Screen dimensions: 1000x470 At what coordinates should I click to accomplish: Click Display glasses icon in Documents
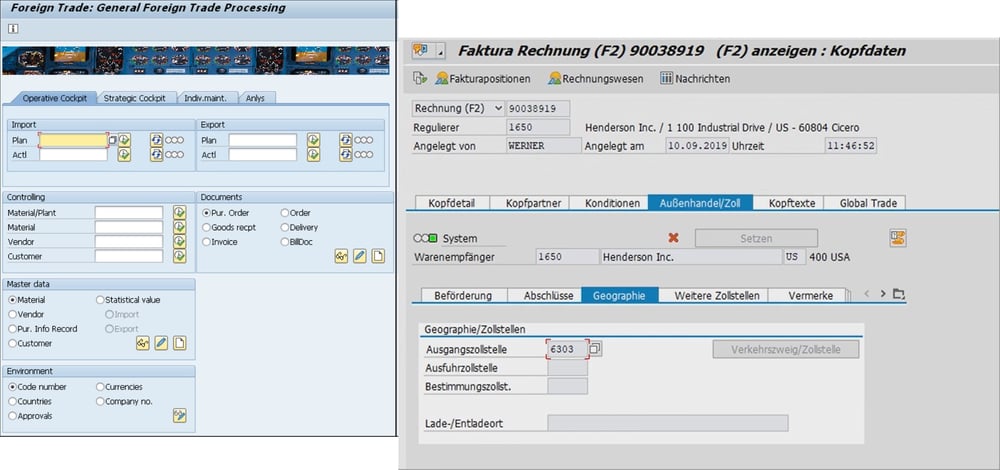tap(341, 256)
